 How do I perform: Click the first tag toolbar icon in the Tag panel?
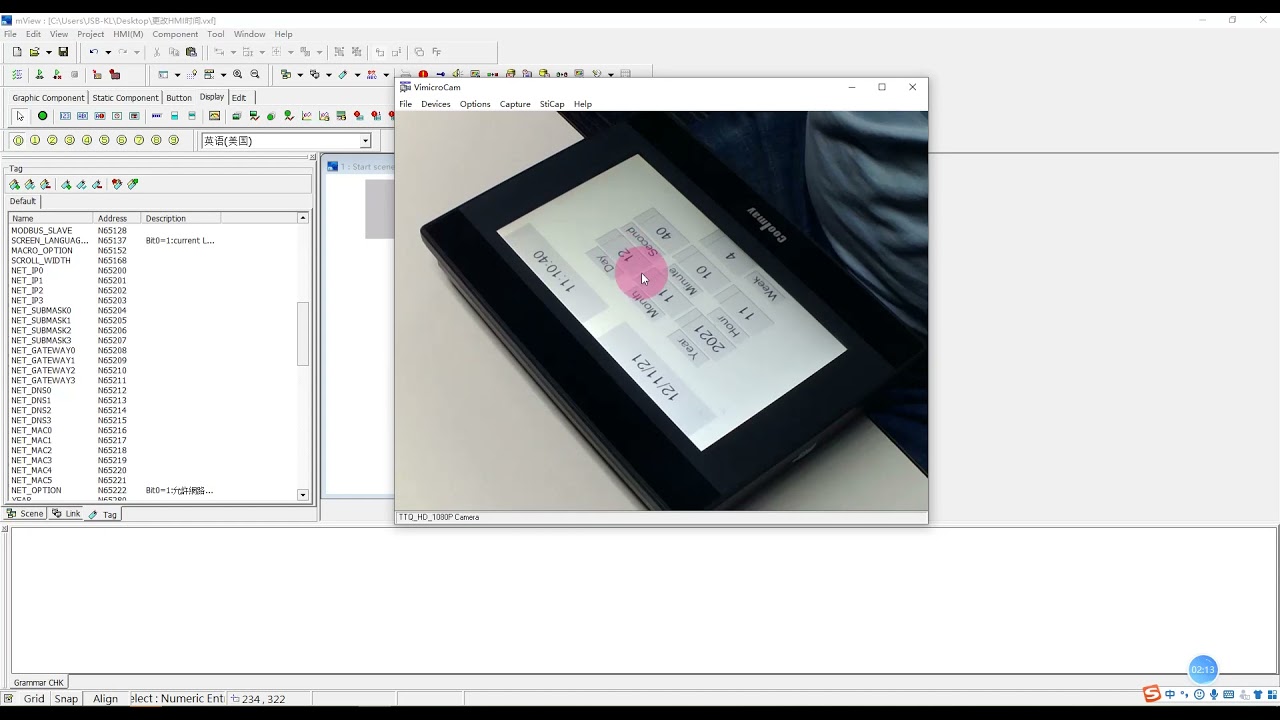(15, 184)
